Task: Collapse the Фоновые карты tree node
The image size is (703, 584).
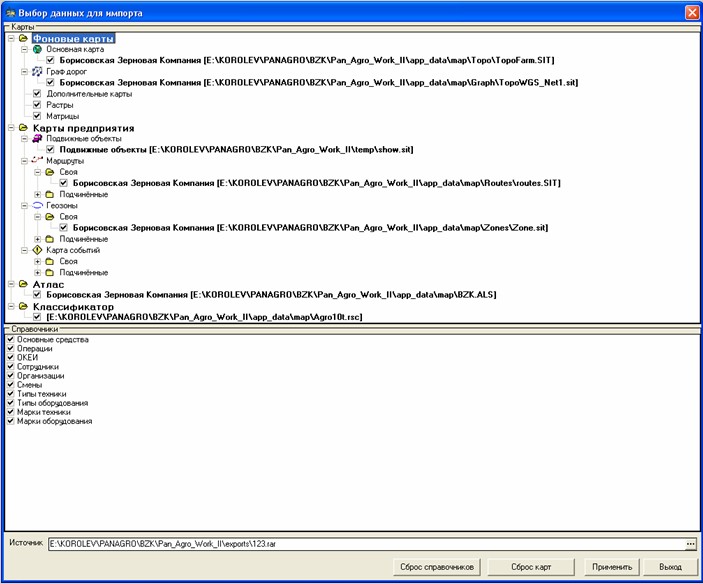Action: tap(10, 38)
